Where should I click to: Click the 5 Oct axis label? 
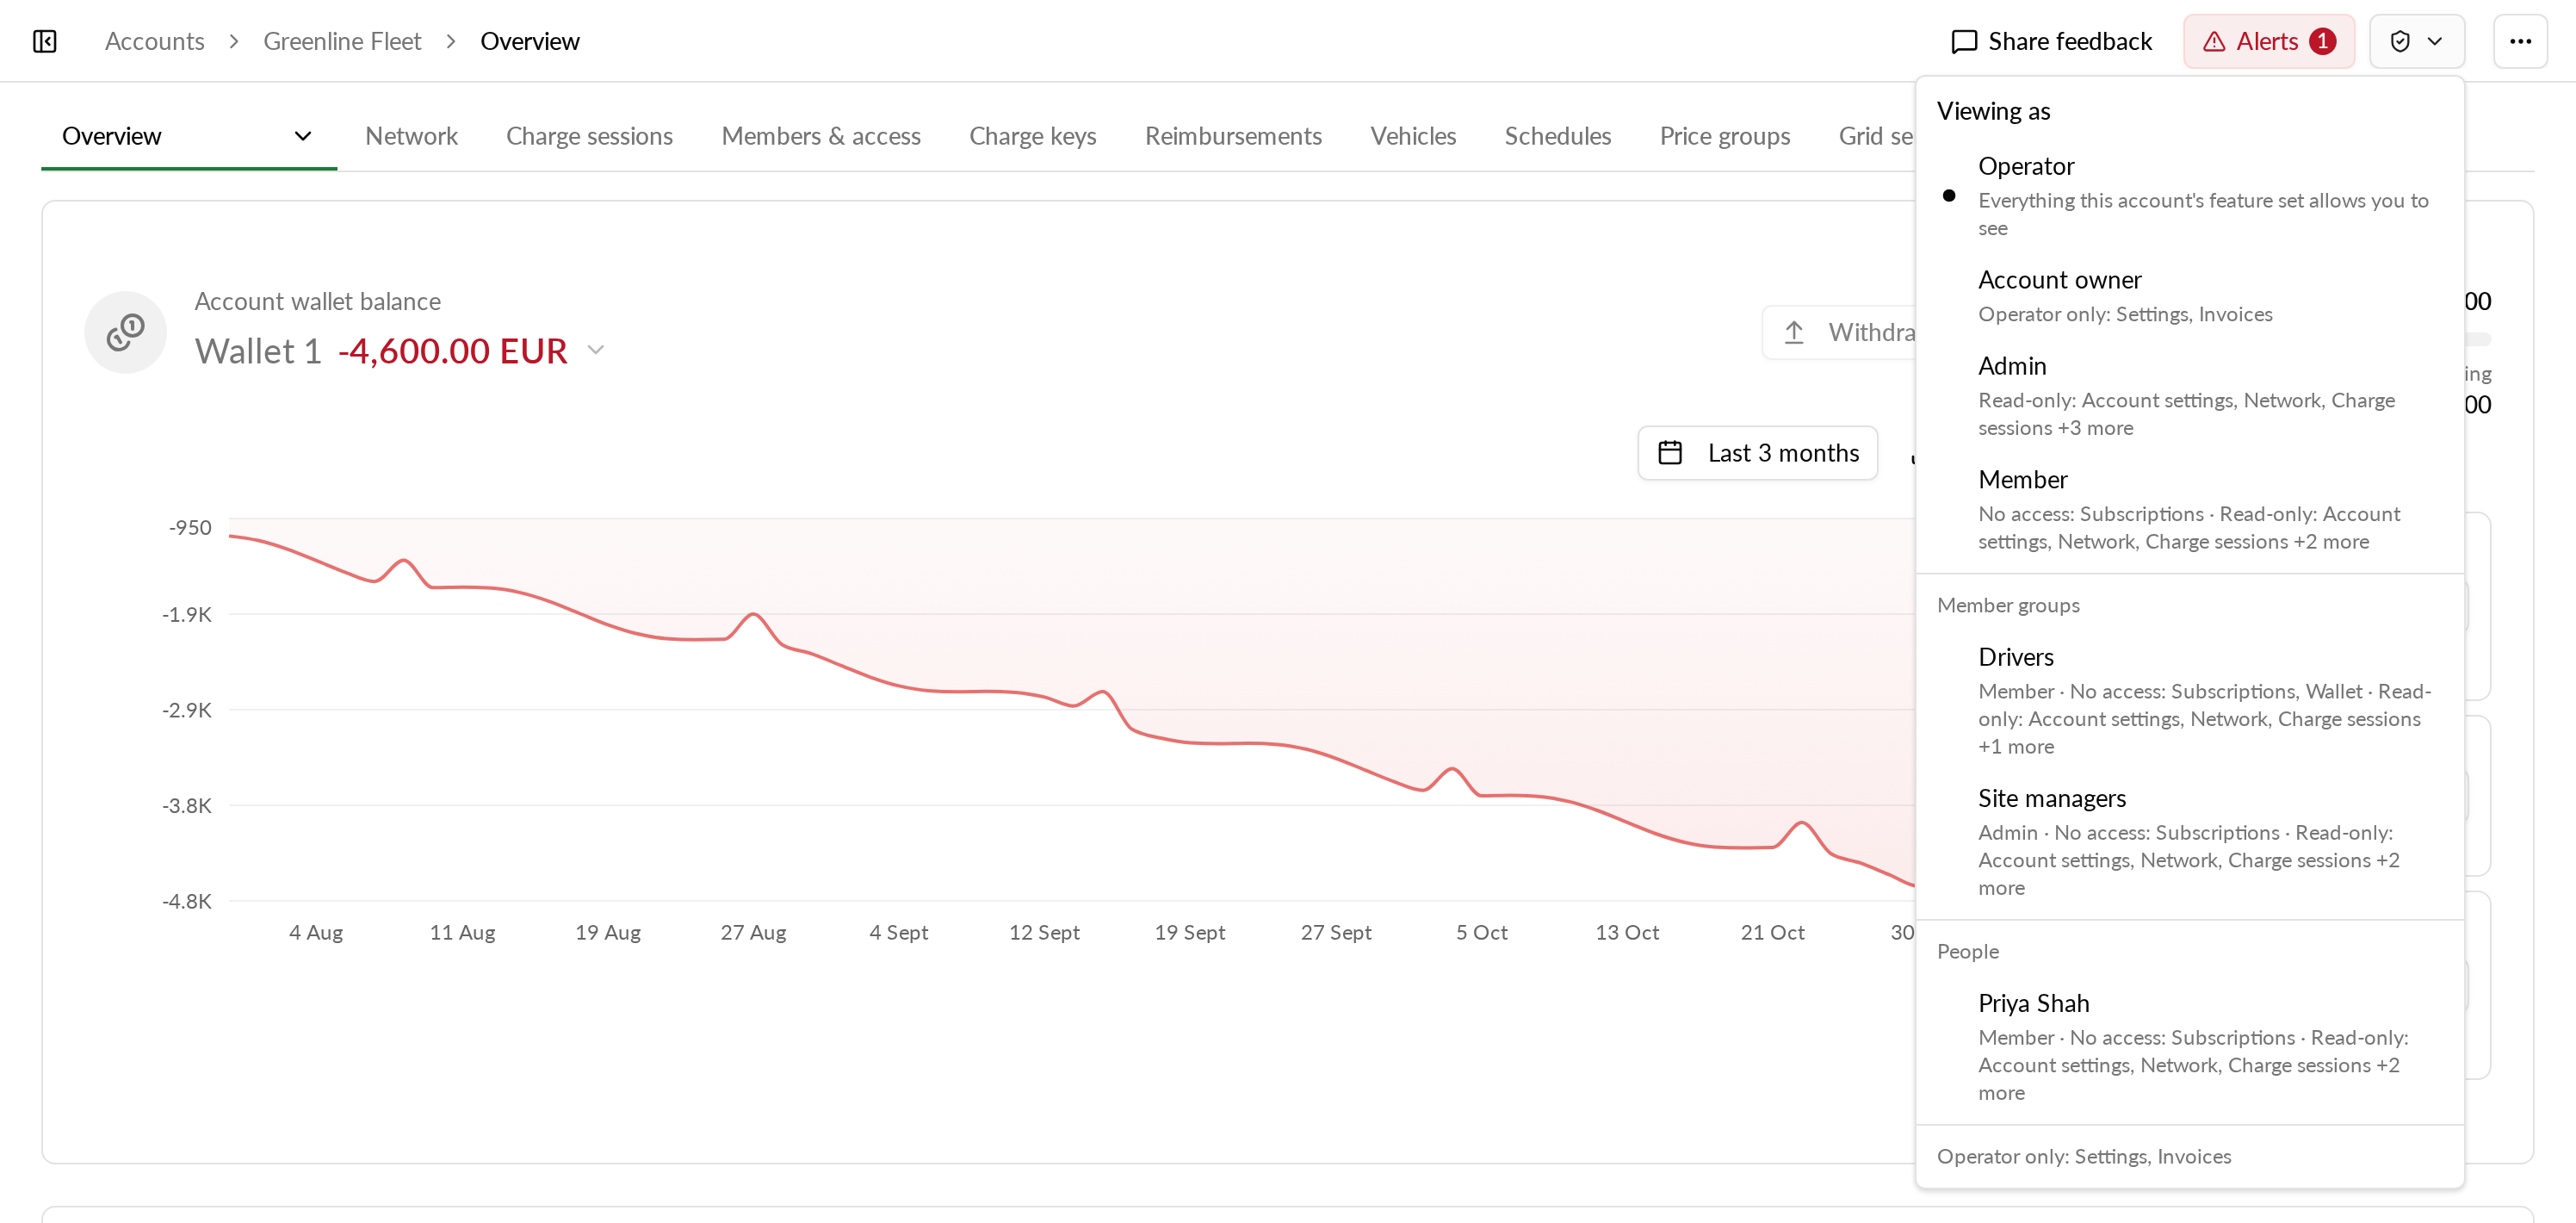[x=1481, y=932]
